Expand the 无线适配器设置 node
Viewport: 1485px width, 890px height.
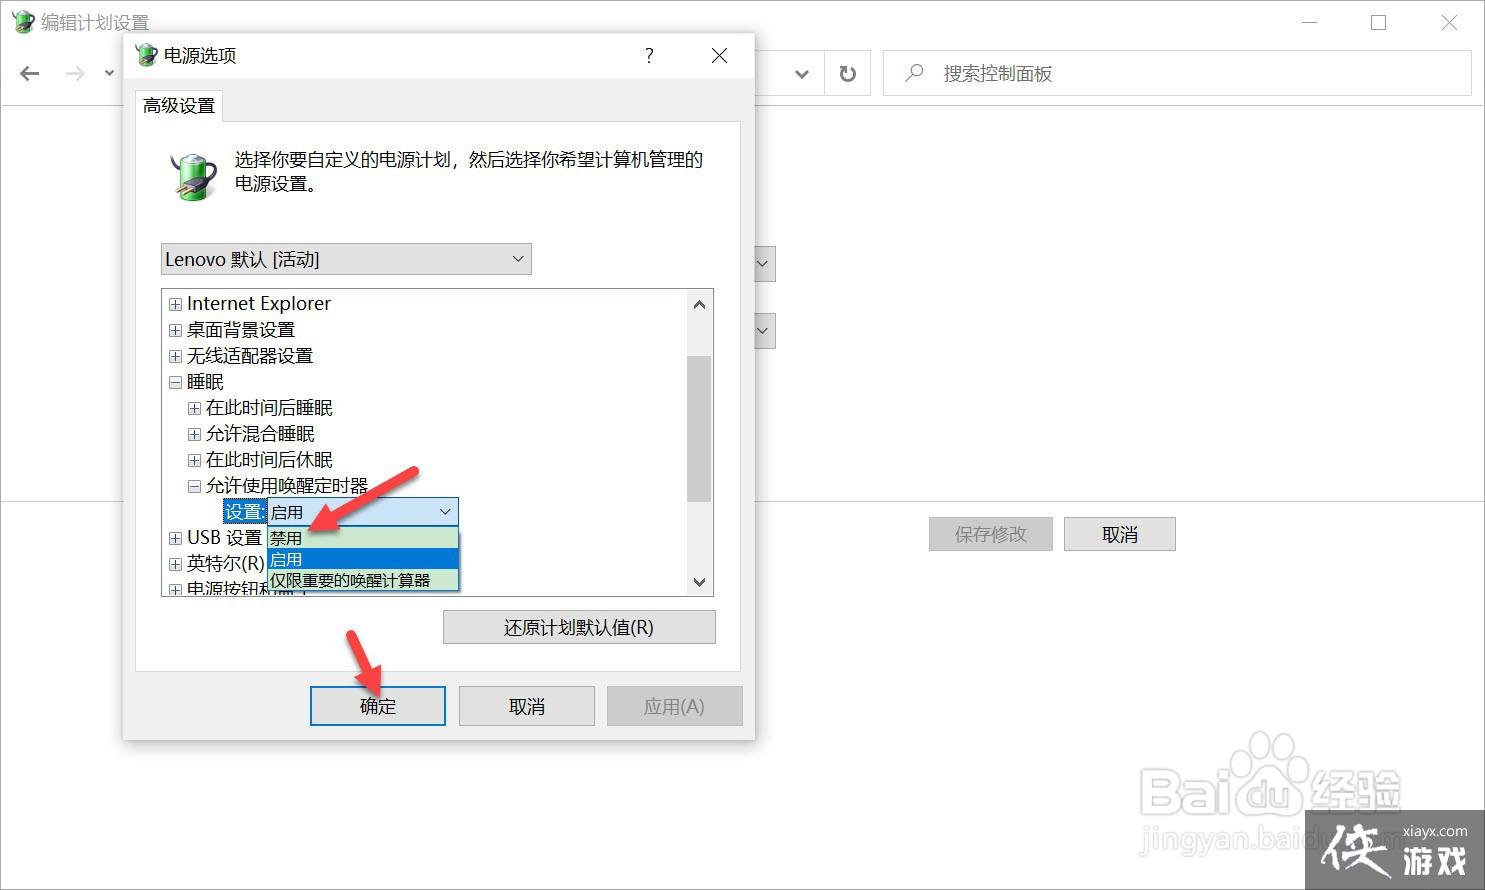(x=175, y=356)
